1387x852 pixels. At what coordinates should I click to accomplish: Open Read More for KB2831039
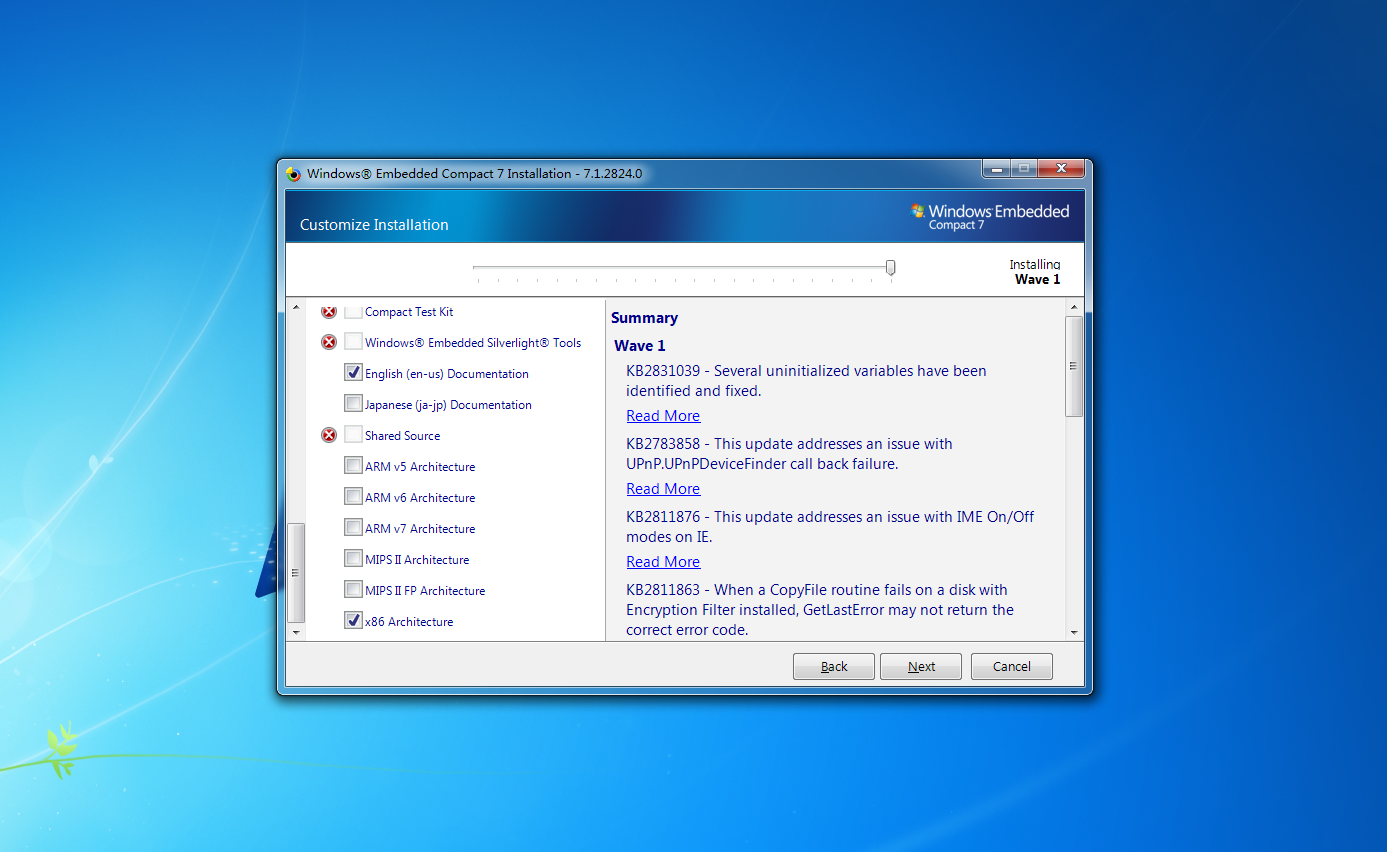663,416
